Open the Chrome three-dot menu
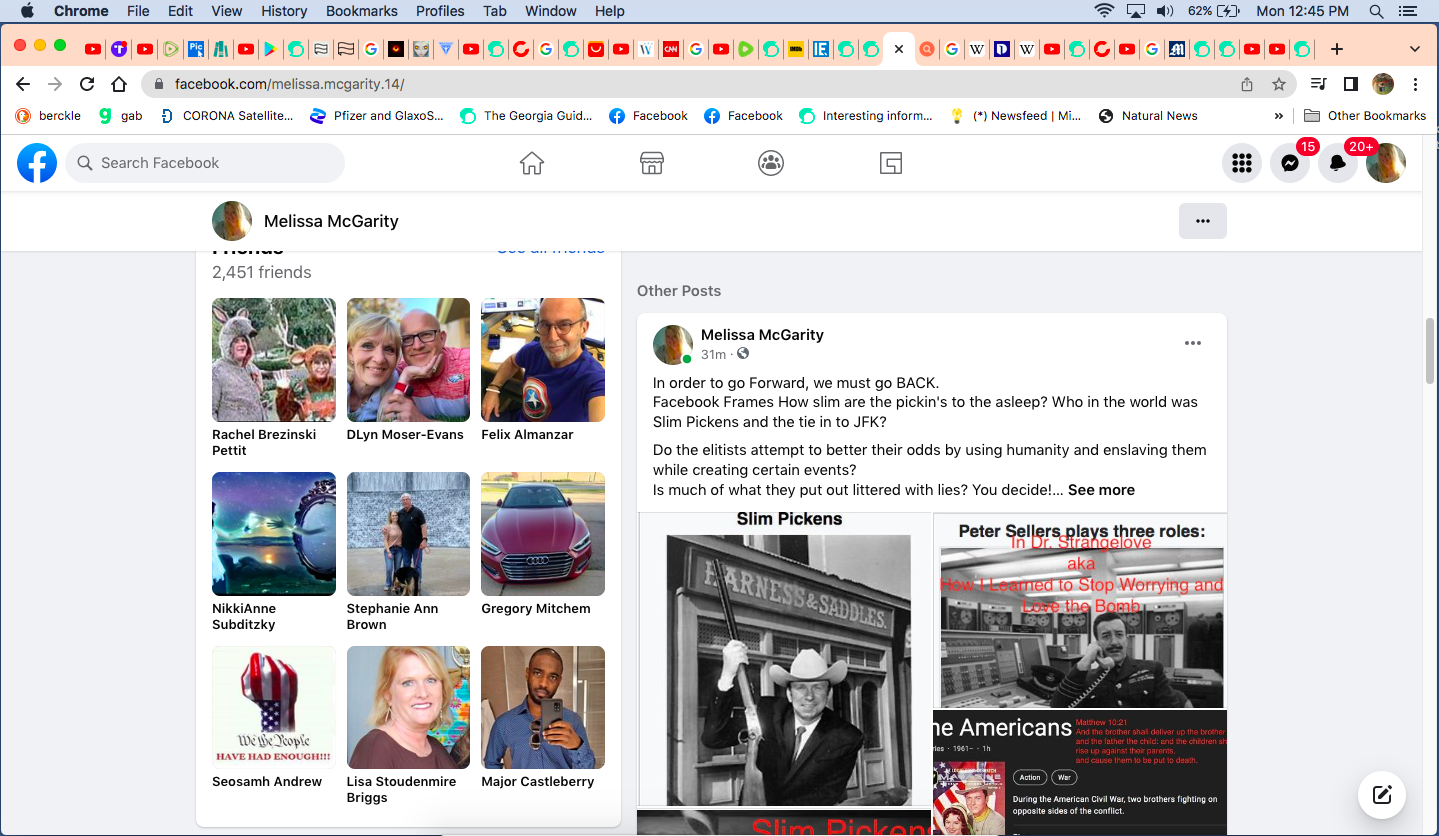 (1416, 84)
